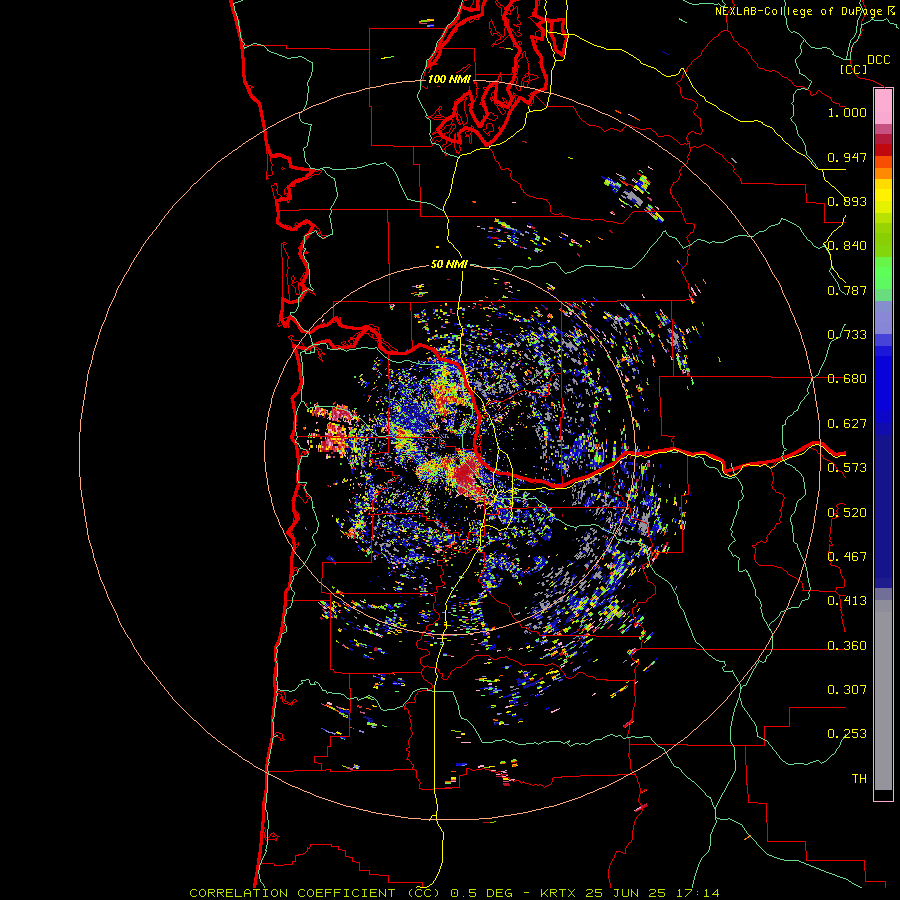Click the NEXLAB-College of DuPage credit text
The height and width of the screenshot is (900, 900).
[803, 11]
